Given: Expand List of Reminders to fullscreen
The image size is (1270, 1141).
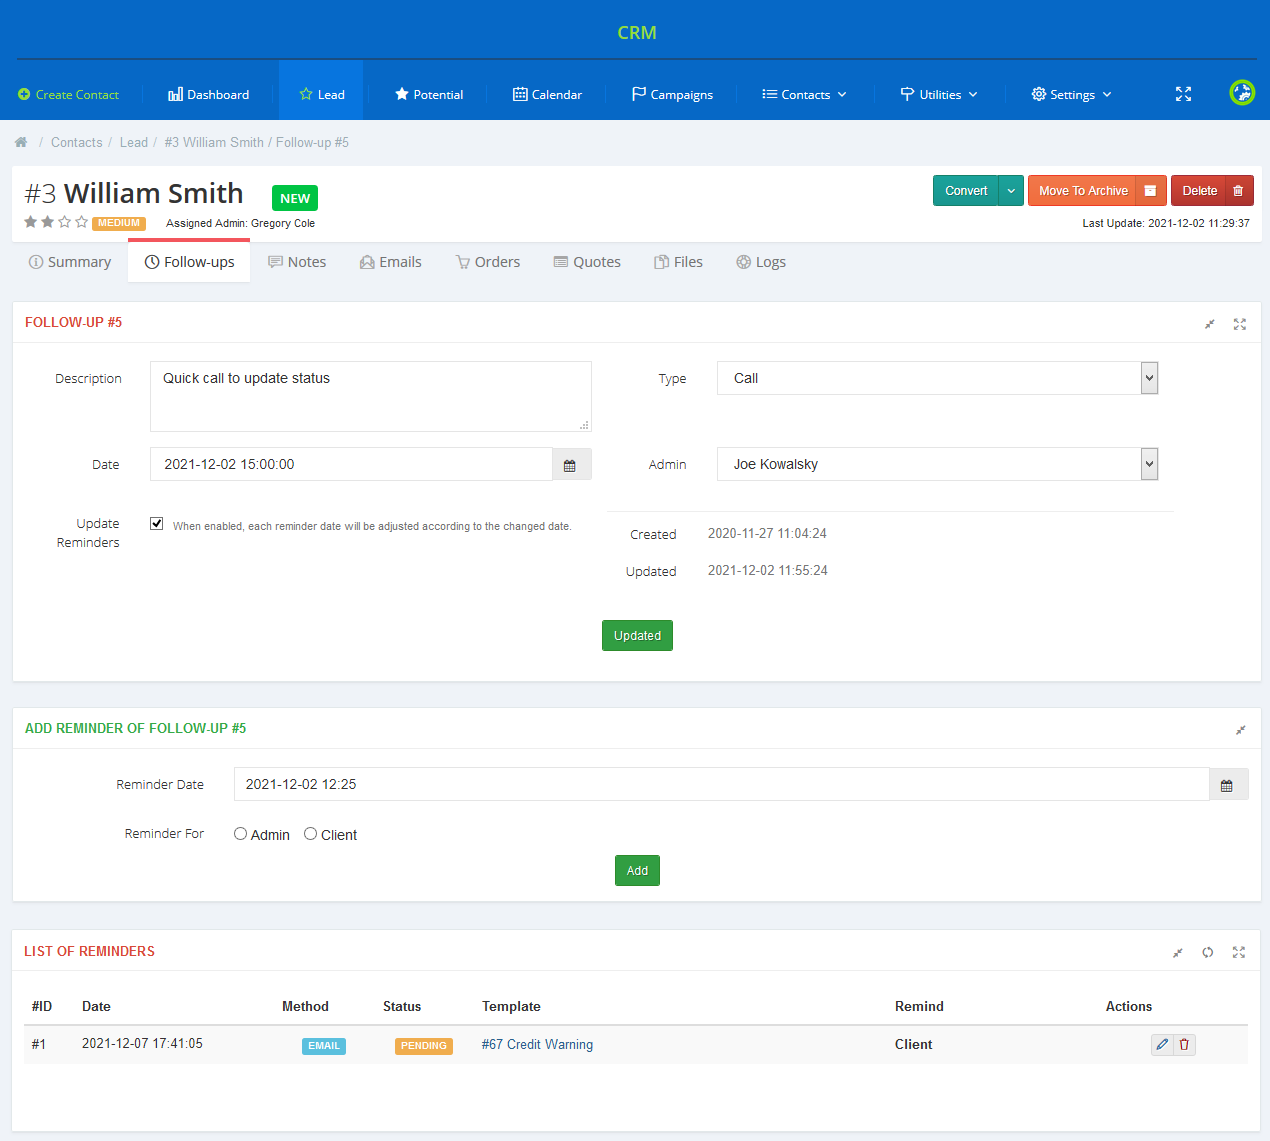Looking at the screenshot, I should pyautogui.click(x=1239, y=952).
